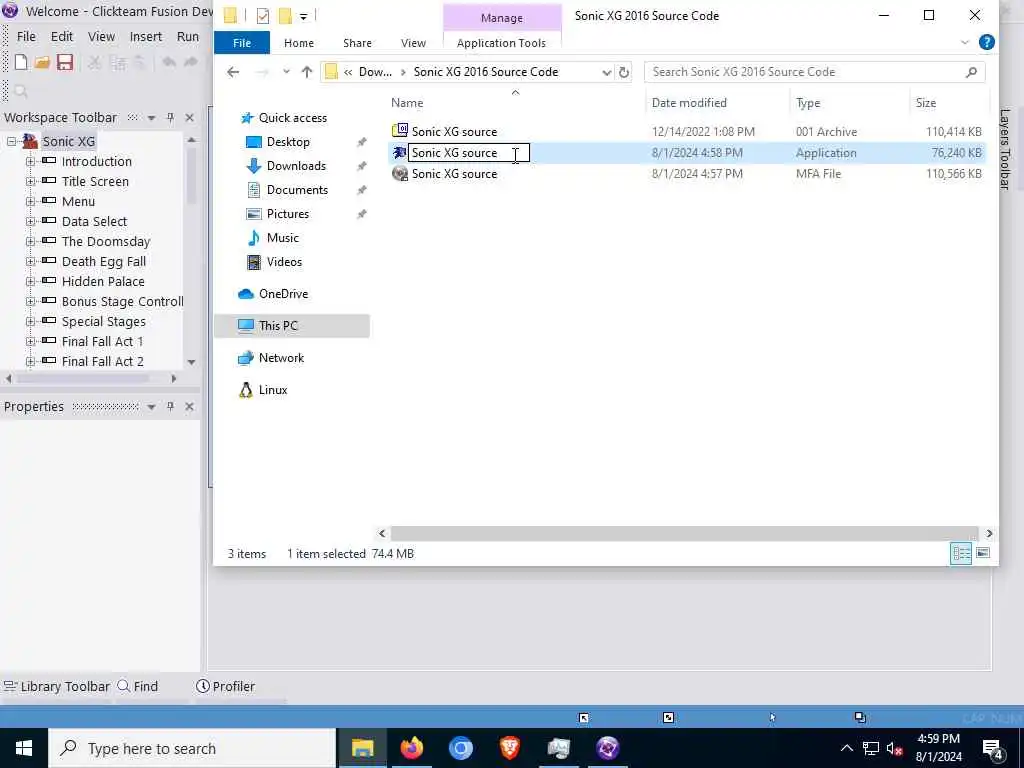Click the Cut scissors icon in Clickteam toolbar
The image size is (1024, 768).
coord(95,63)
